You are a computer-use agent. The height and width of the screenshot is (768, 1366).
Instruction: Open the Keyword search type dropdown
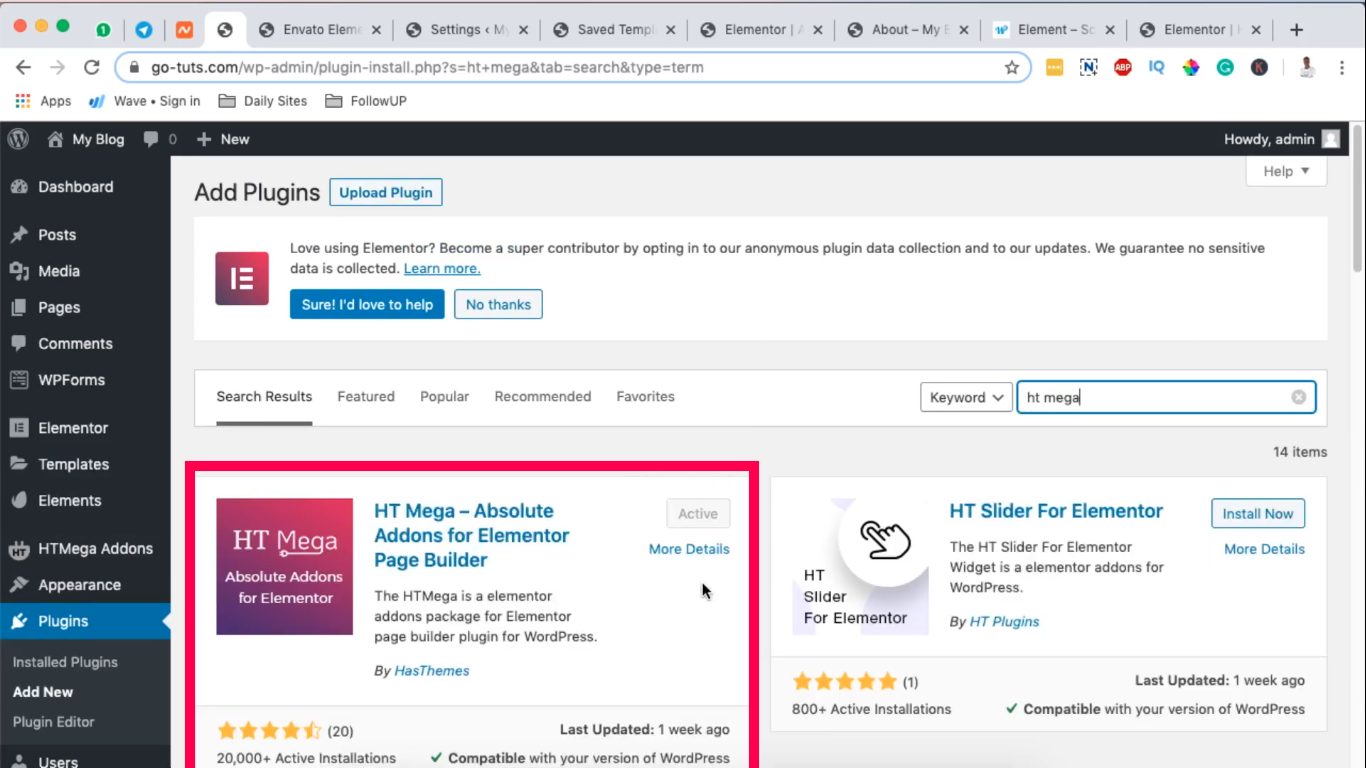coord(964,397)
